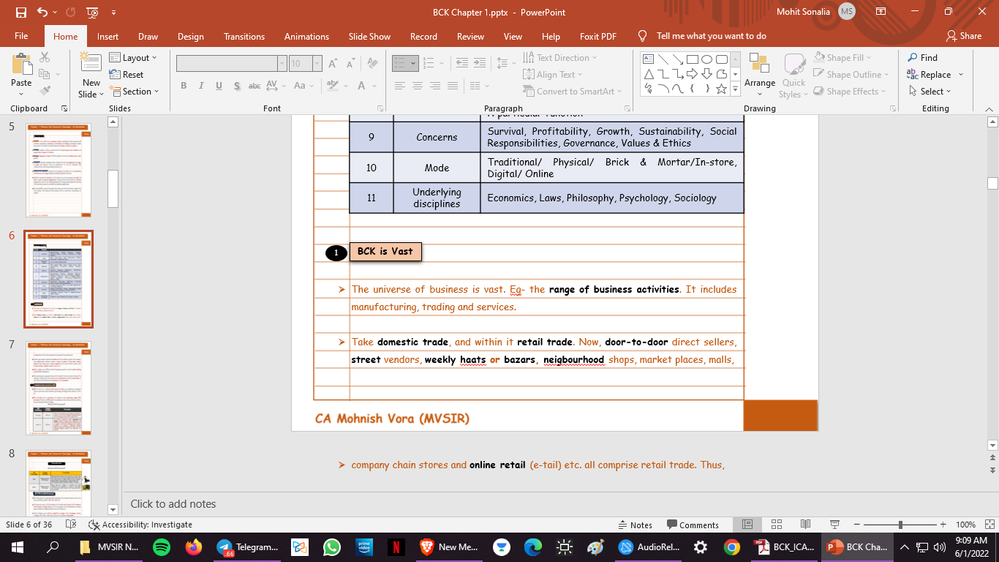Open Quick Styles gallery
This screenshot has height=562, width=999.
pos(794,76)
